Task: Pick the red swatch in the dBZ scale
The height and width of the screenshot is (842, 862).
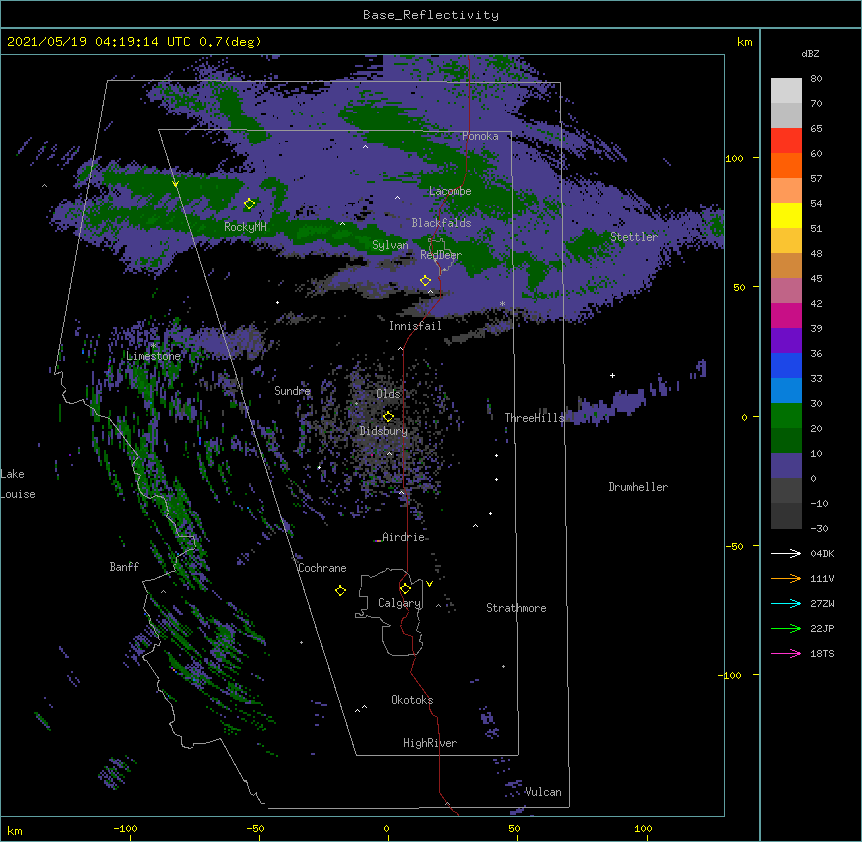Action: [786, 141]
